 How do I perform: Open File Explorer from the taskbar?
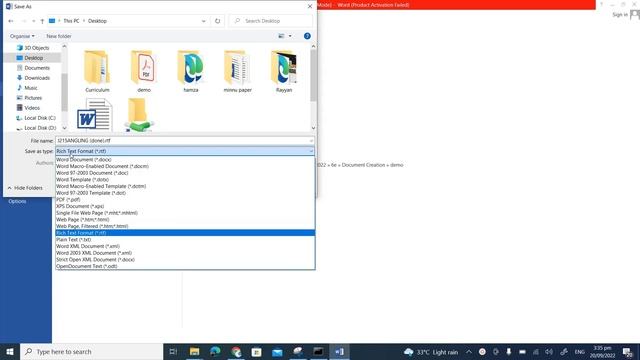(x=194, y=351)
